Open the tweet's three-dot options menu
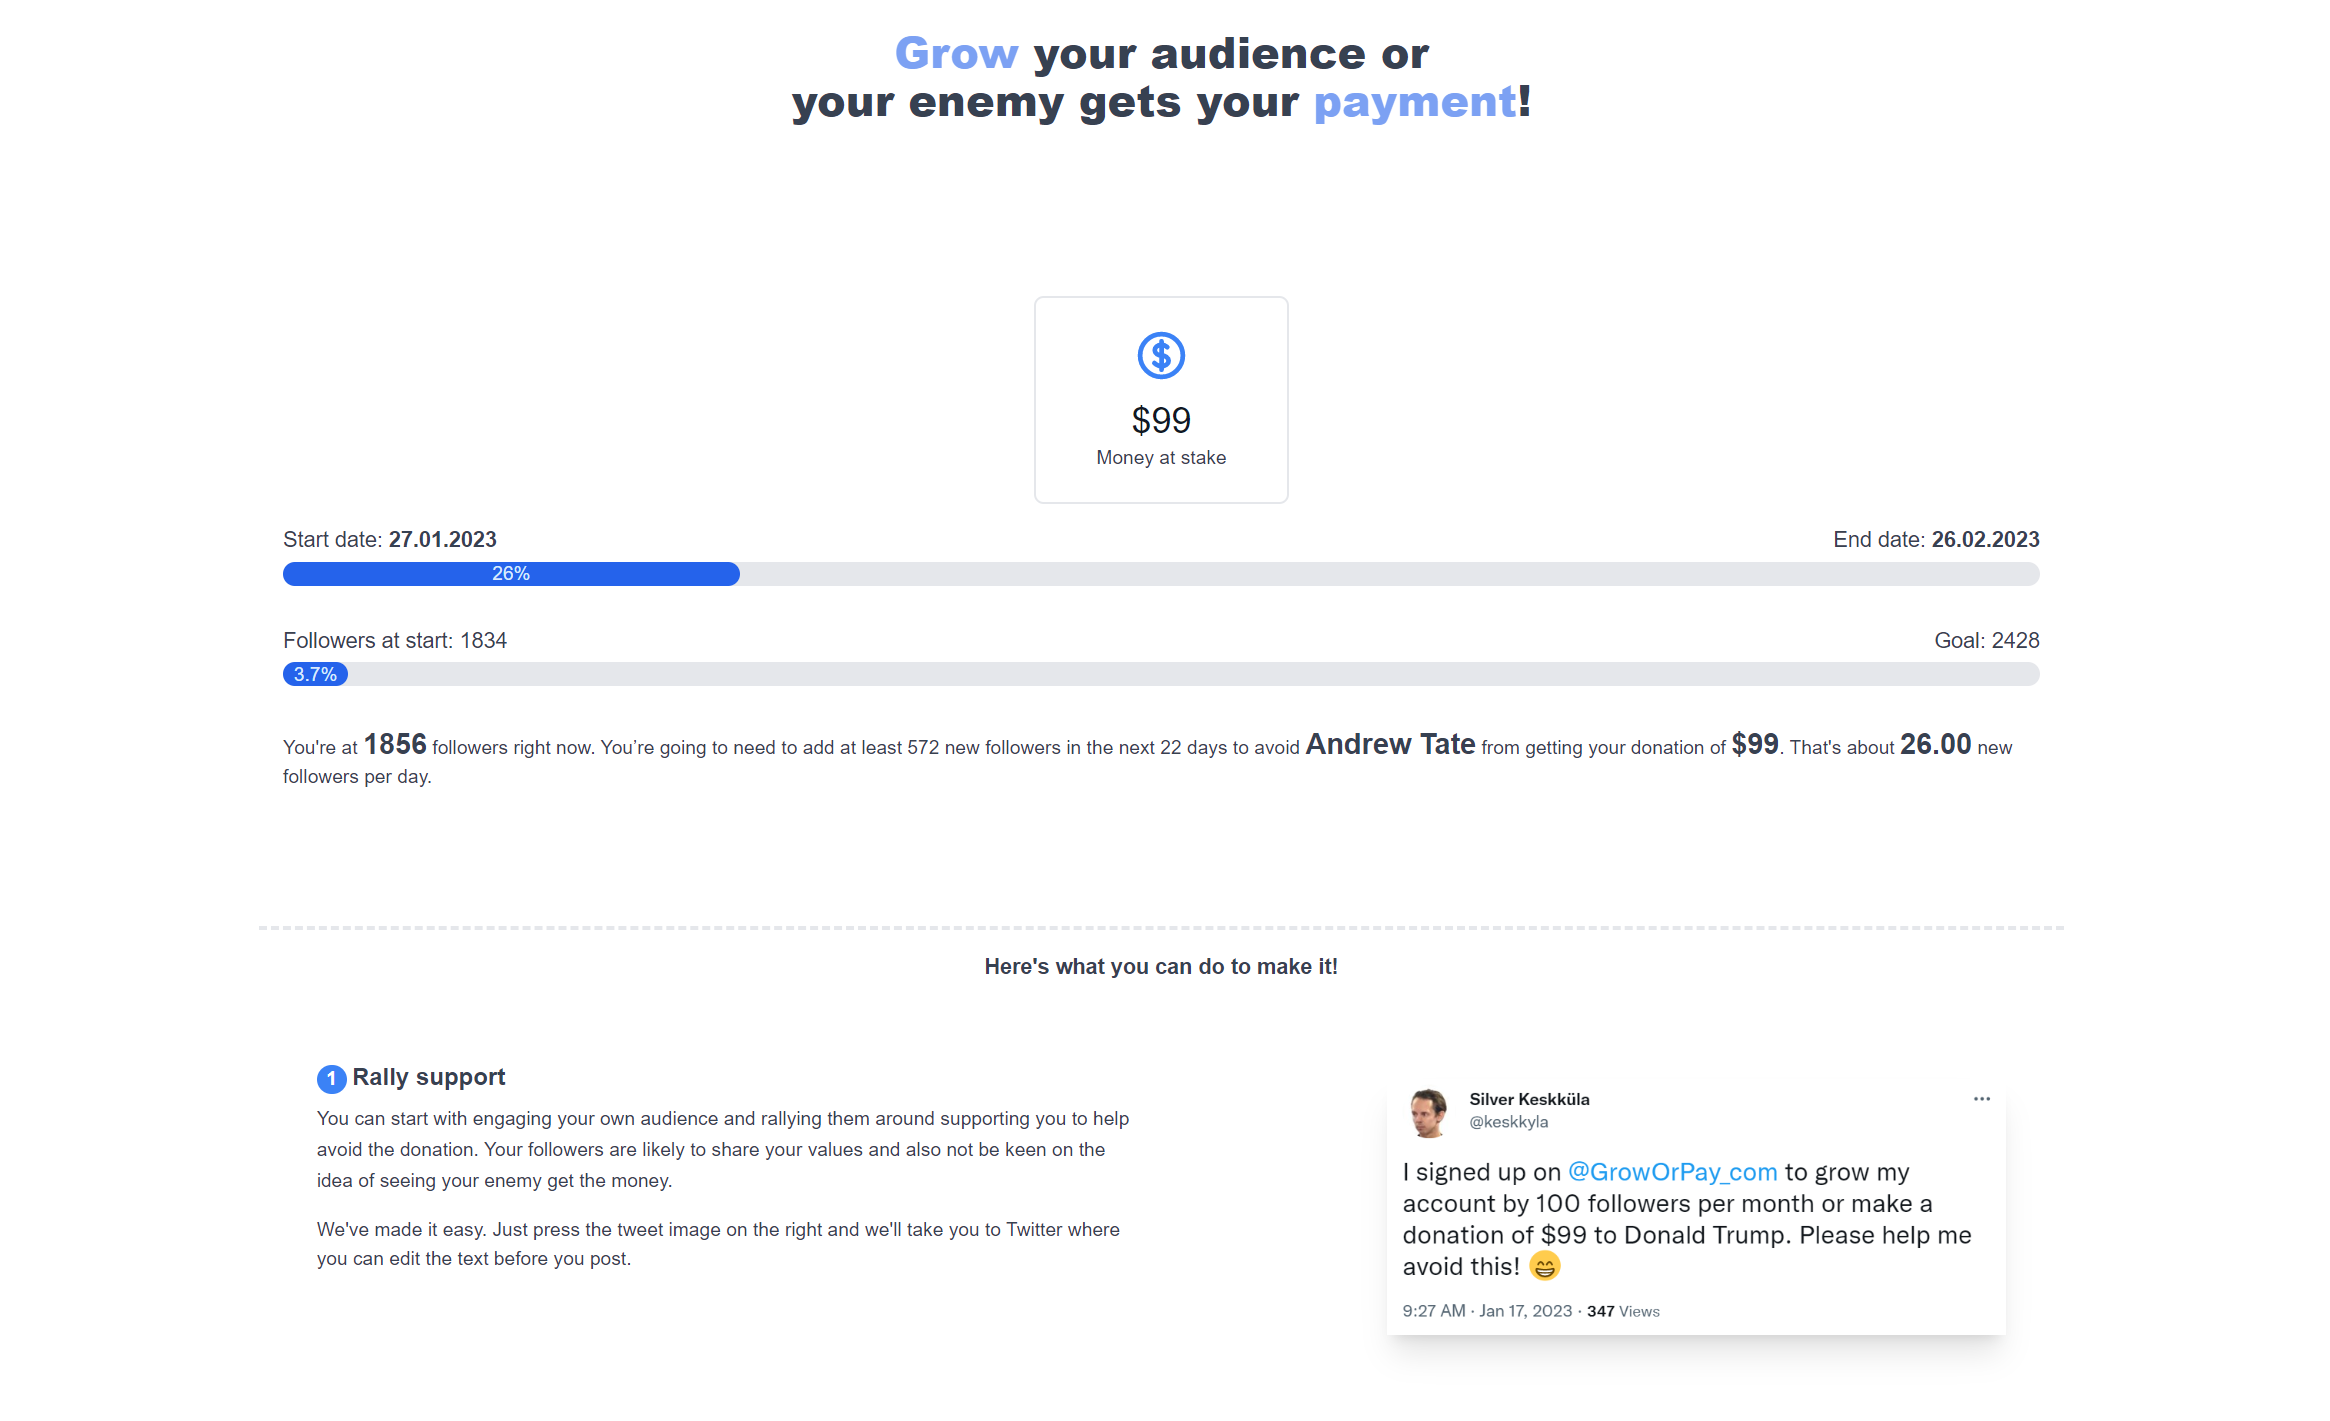This screenshot has width=2330, height=1421. pos(1981,1099)
